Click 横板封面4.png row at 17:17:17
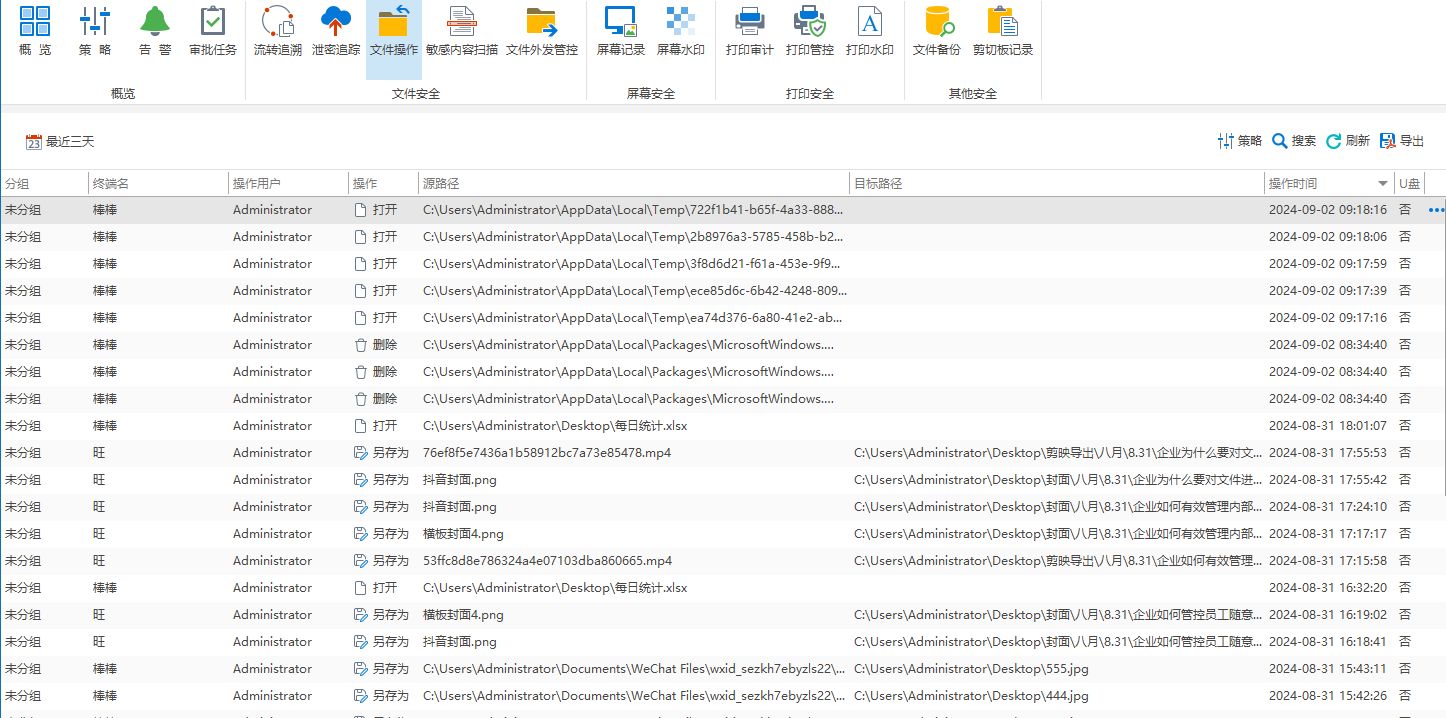Viewport: 1446px width, 718px height. tap(723, 534)
